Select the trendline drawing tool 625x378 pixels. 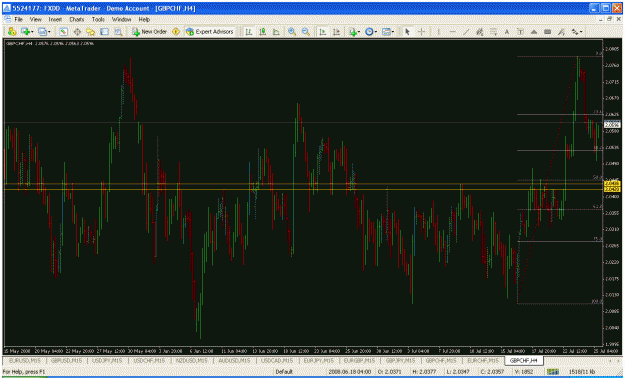[466, 32]
